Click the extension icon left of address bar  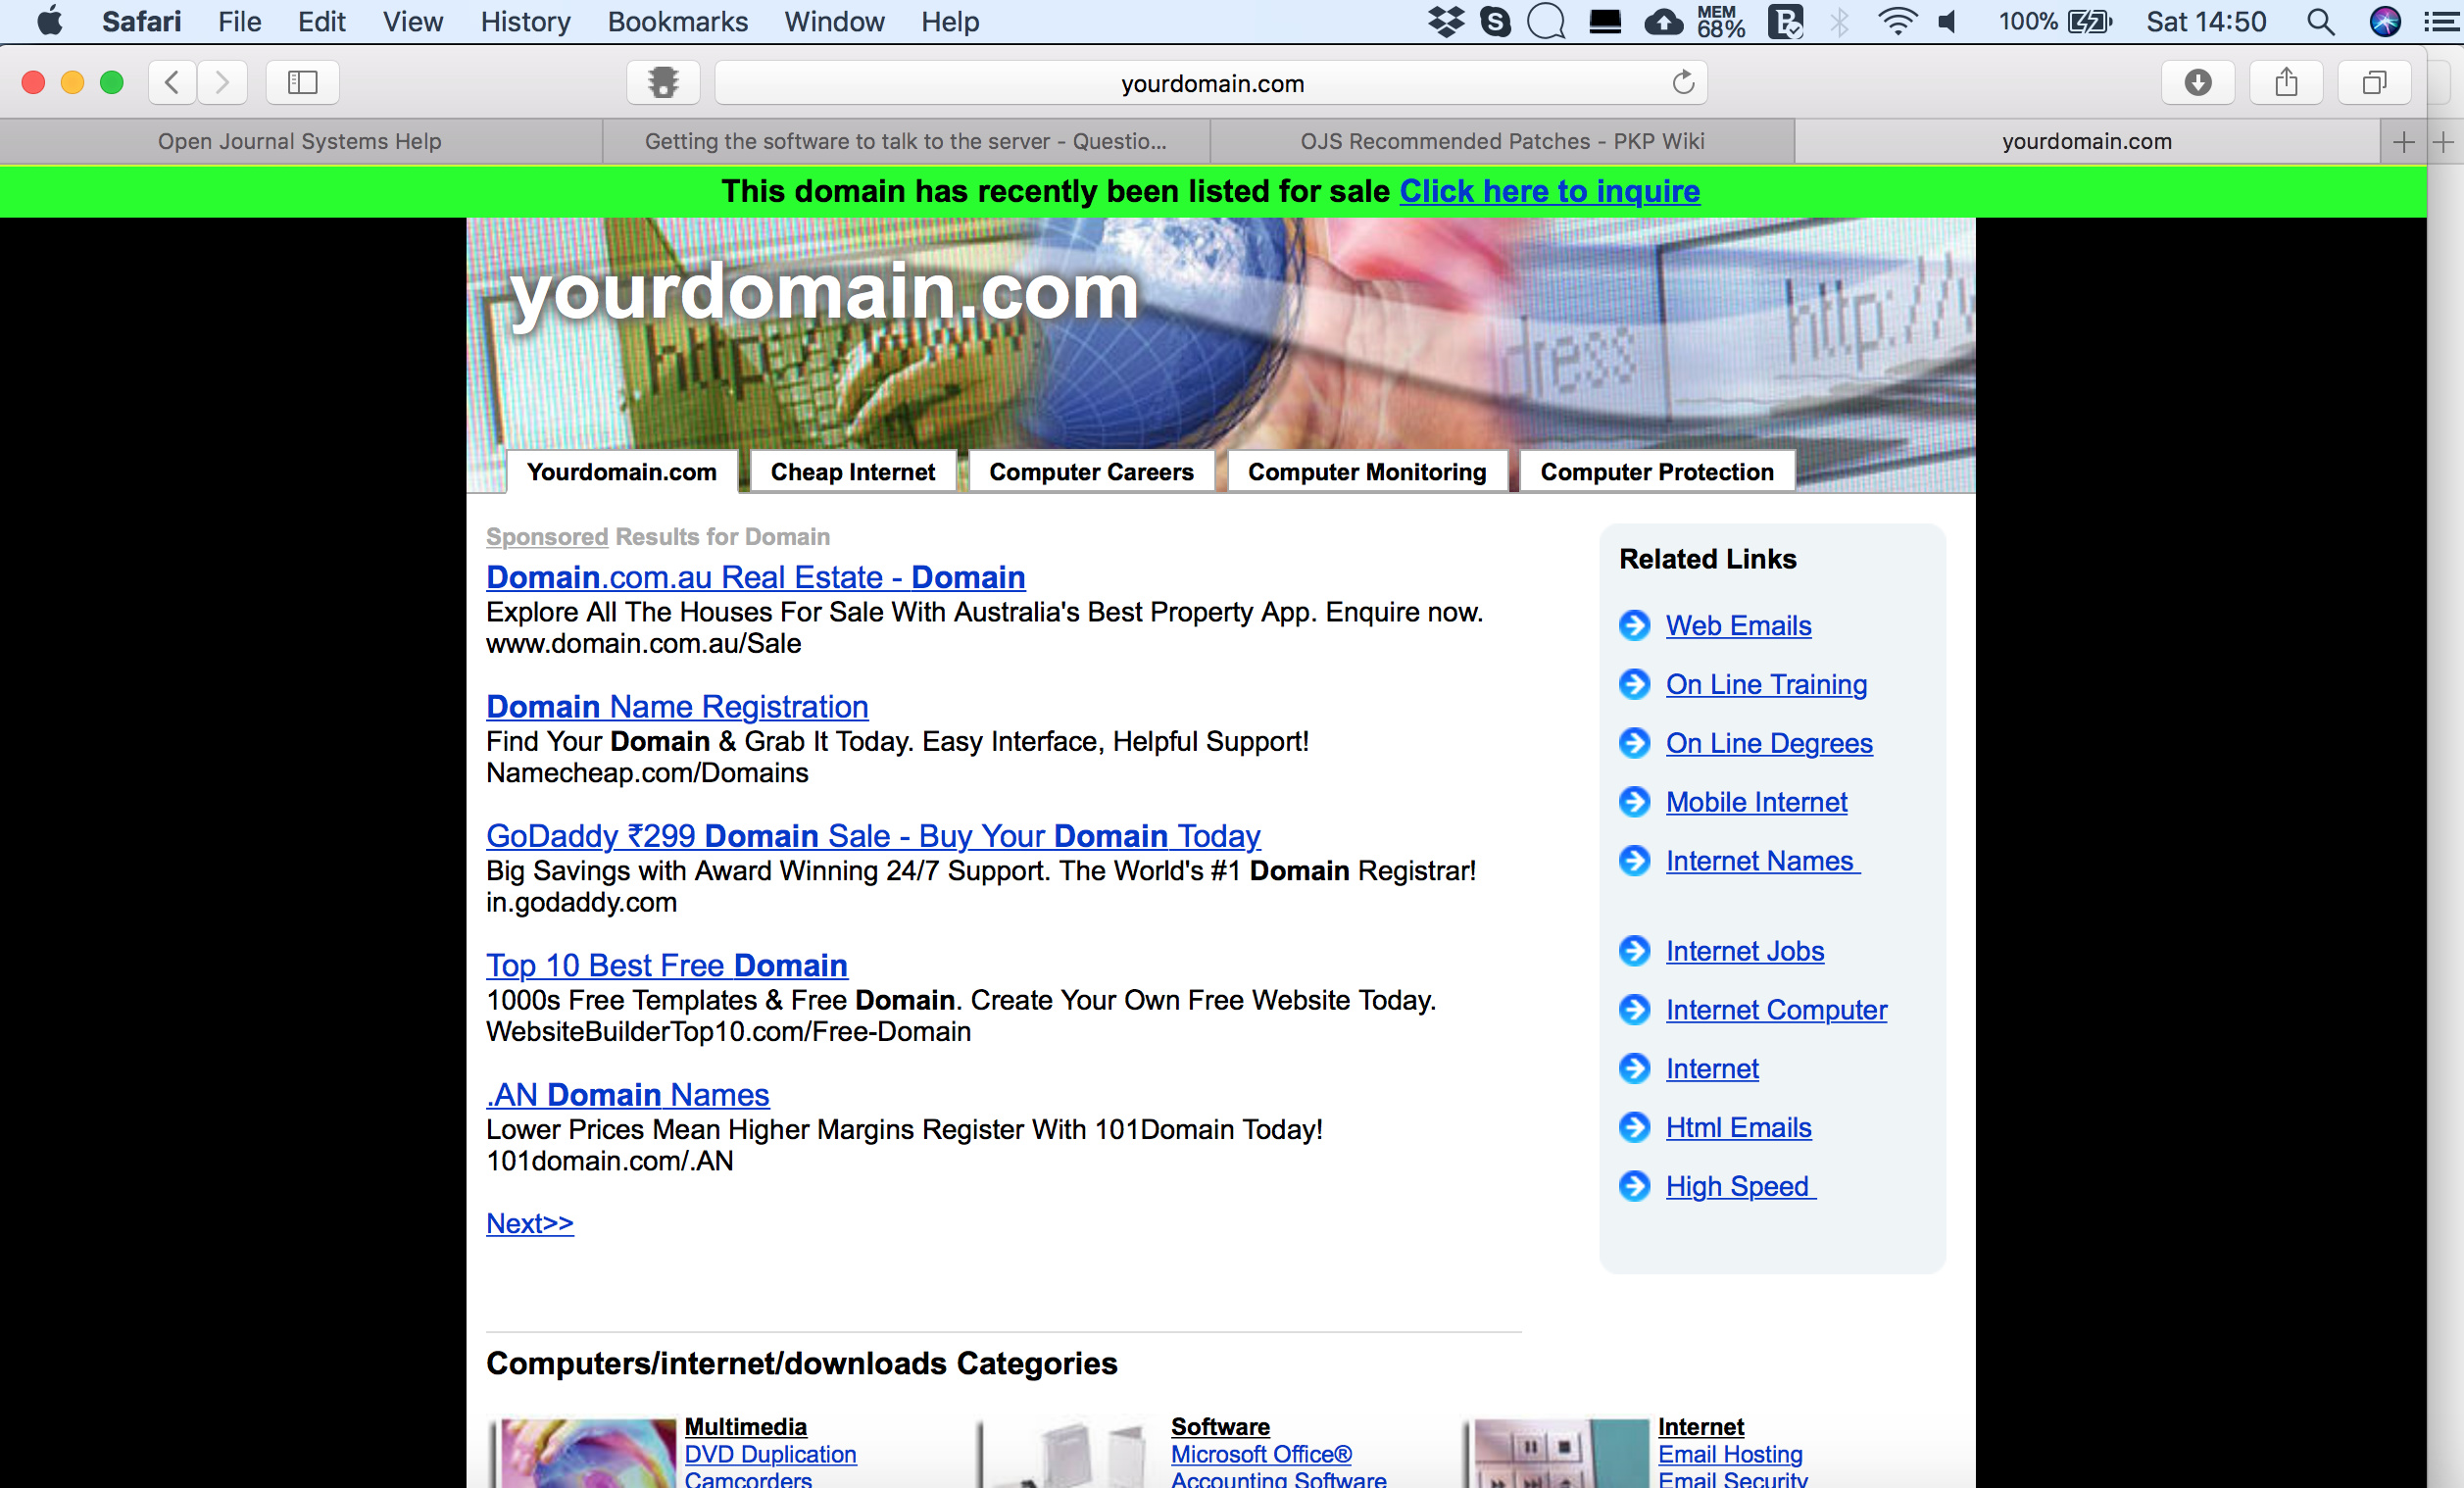coord(663,82)
